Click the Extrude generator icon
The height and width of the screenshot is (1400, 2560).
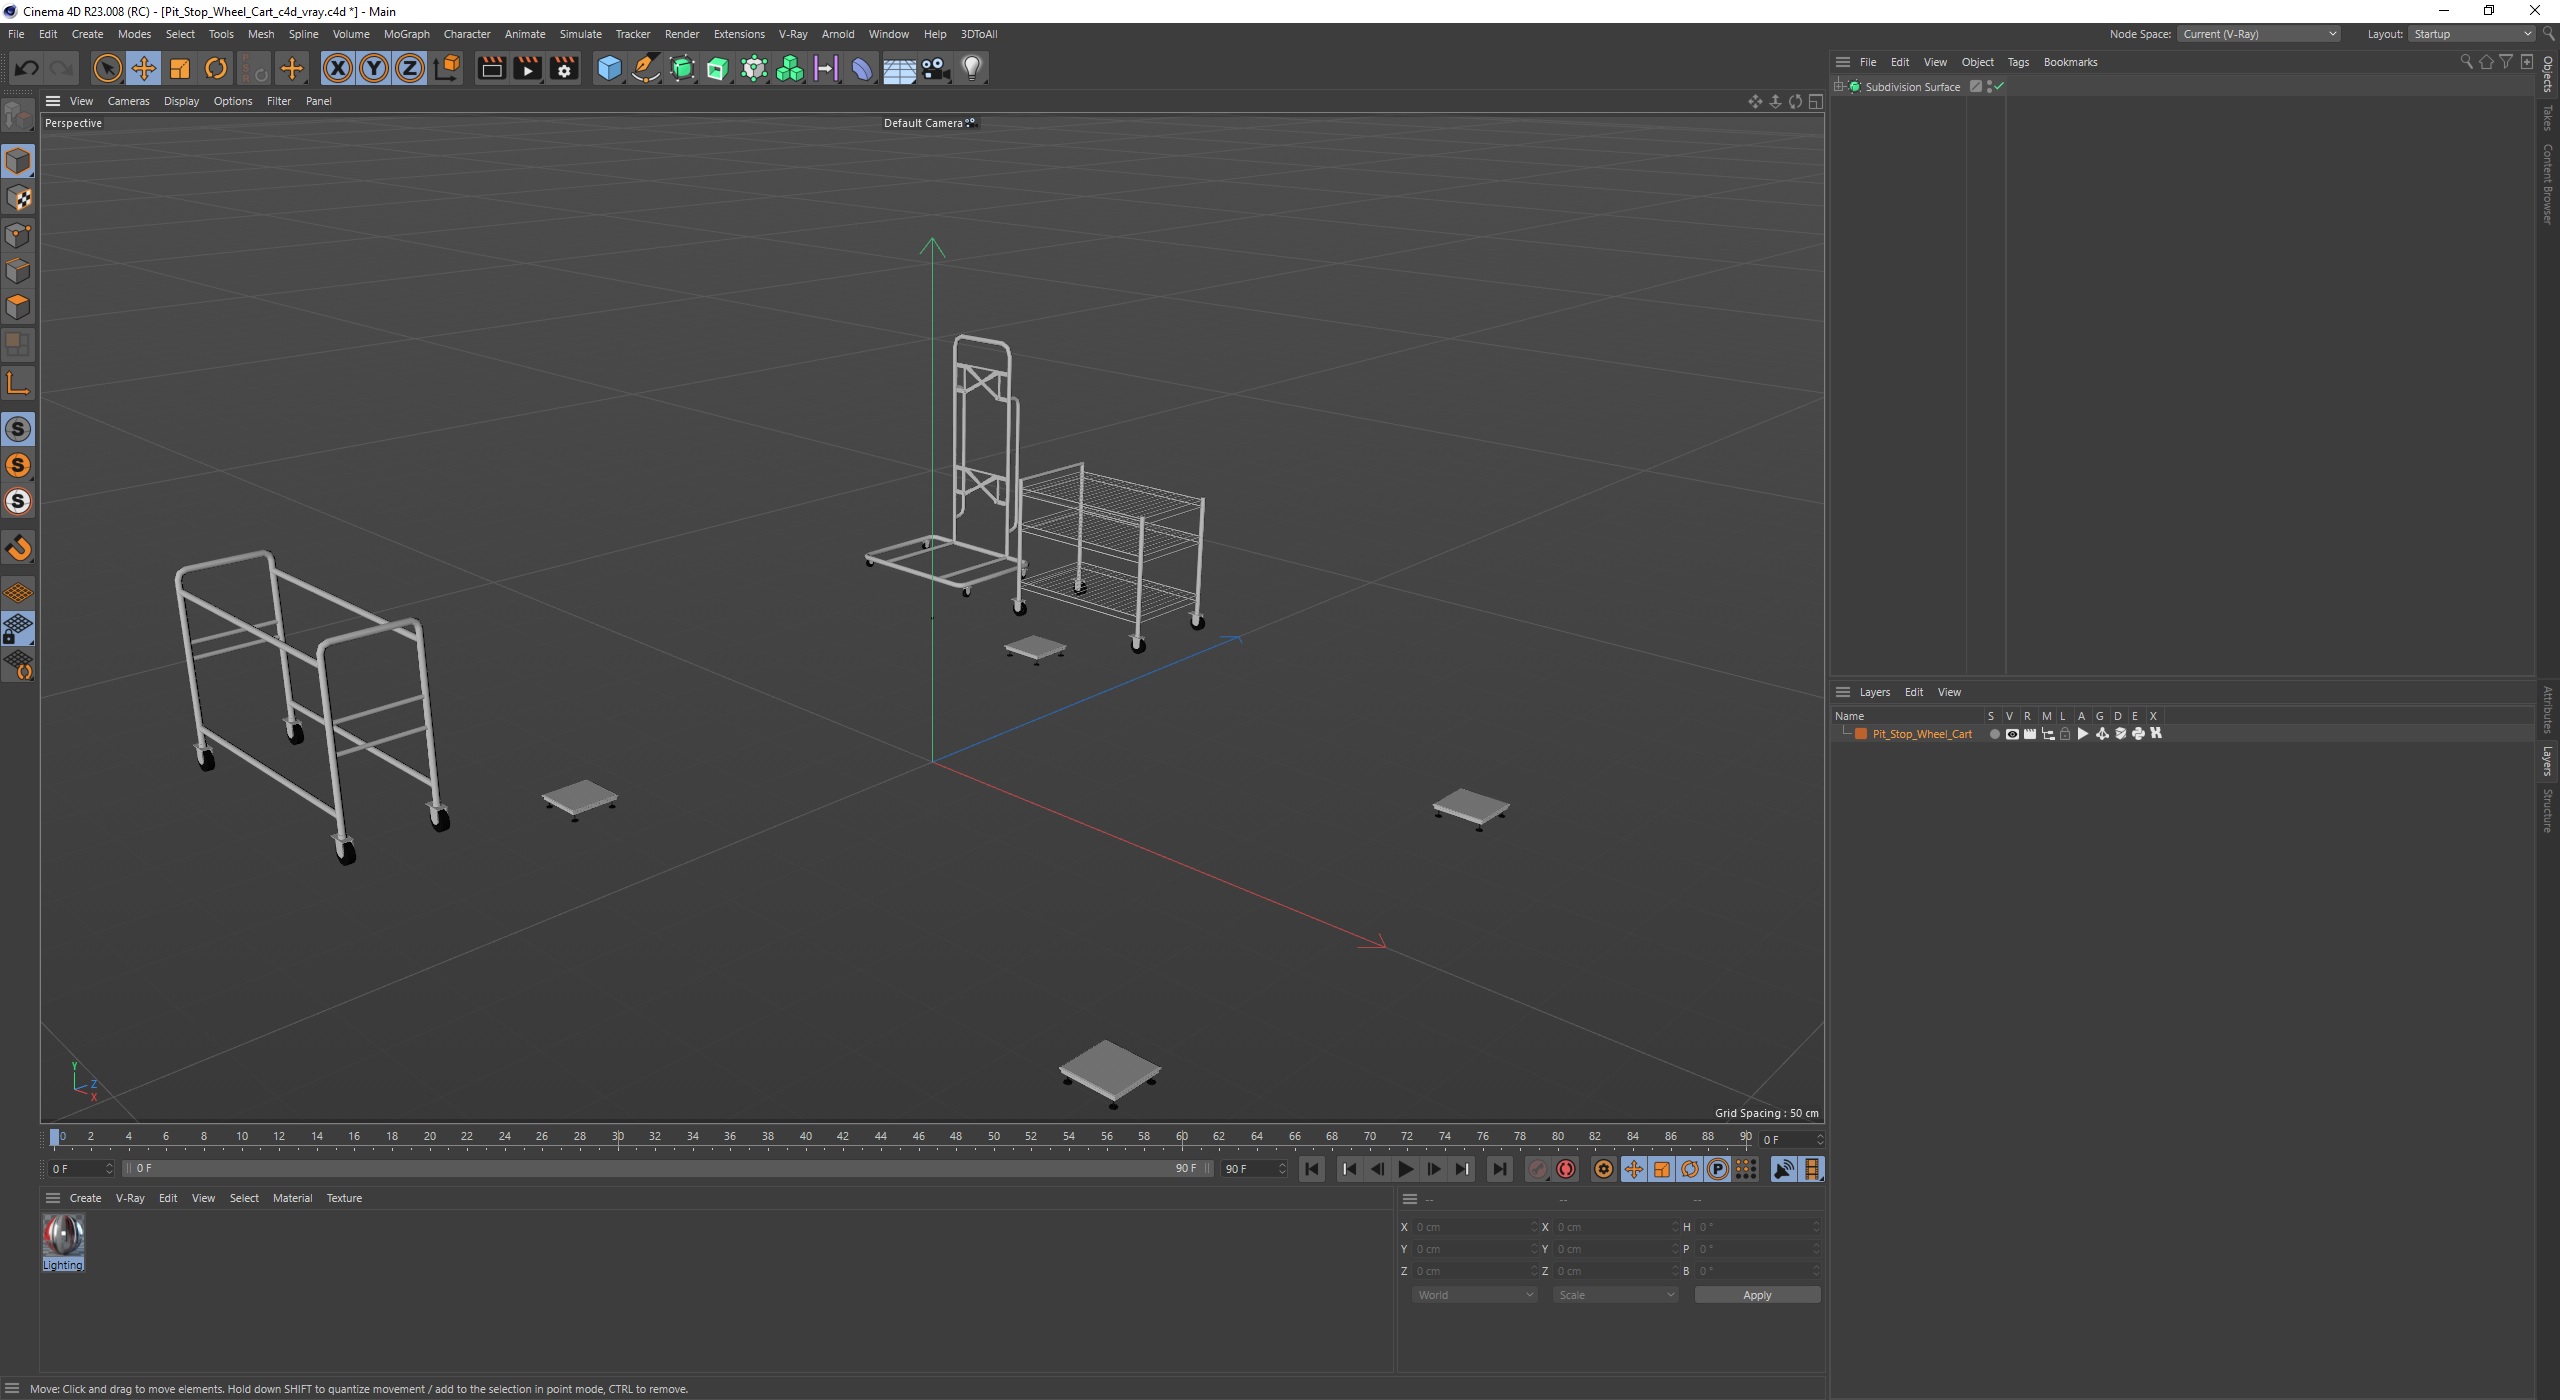point(718,68)
